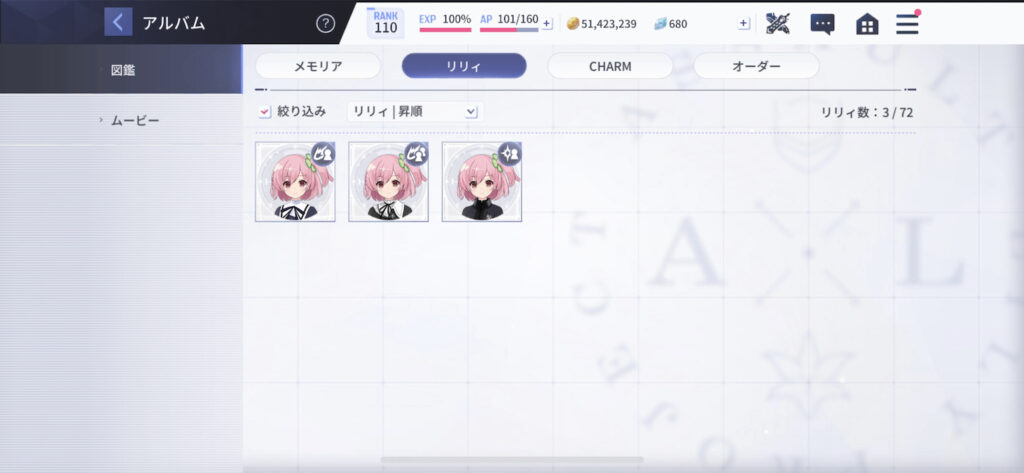This screenshot has width=1024, height=473.
Task: Click the AP gauge bar
Action: point(509,30)
